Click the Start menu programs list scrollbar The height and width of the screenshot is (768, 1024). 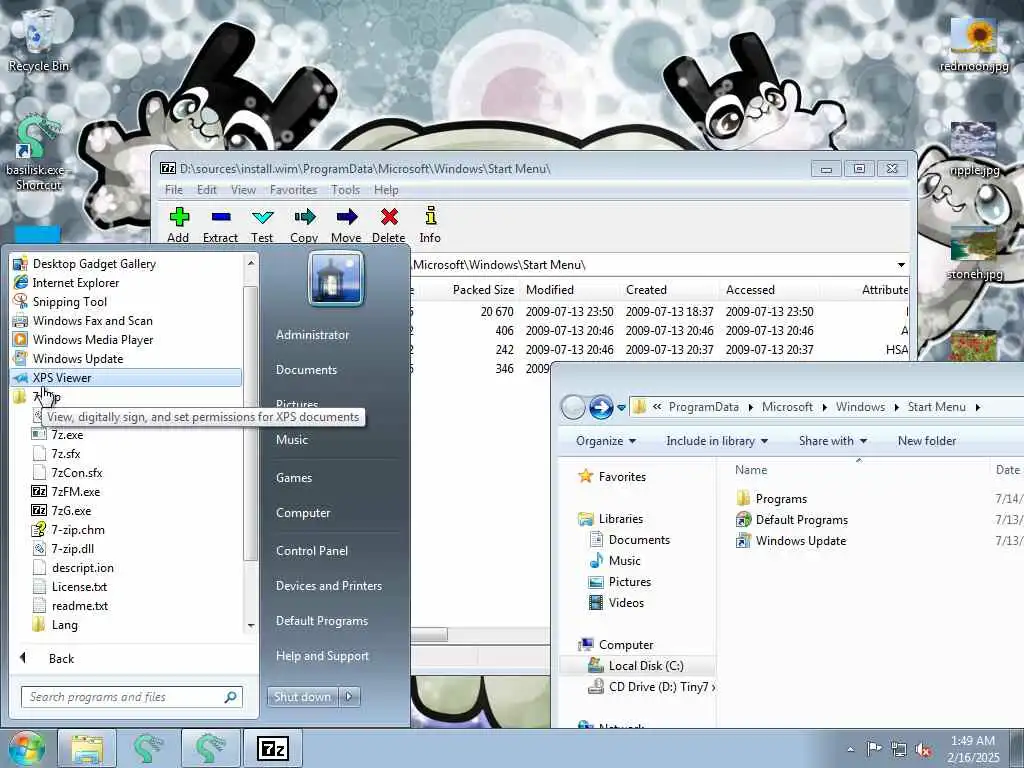tap(250, 423)
